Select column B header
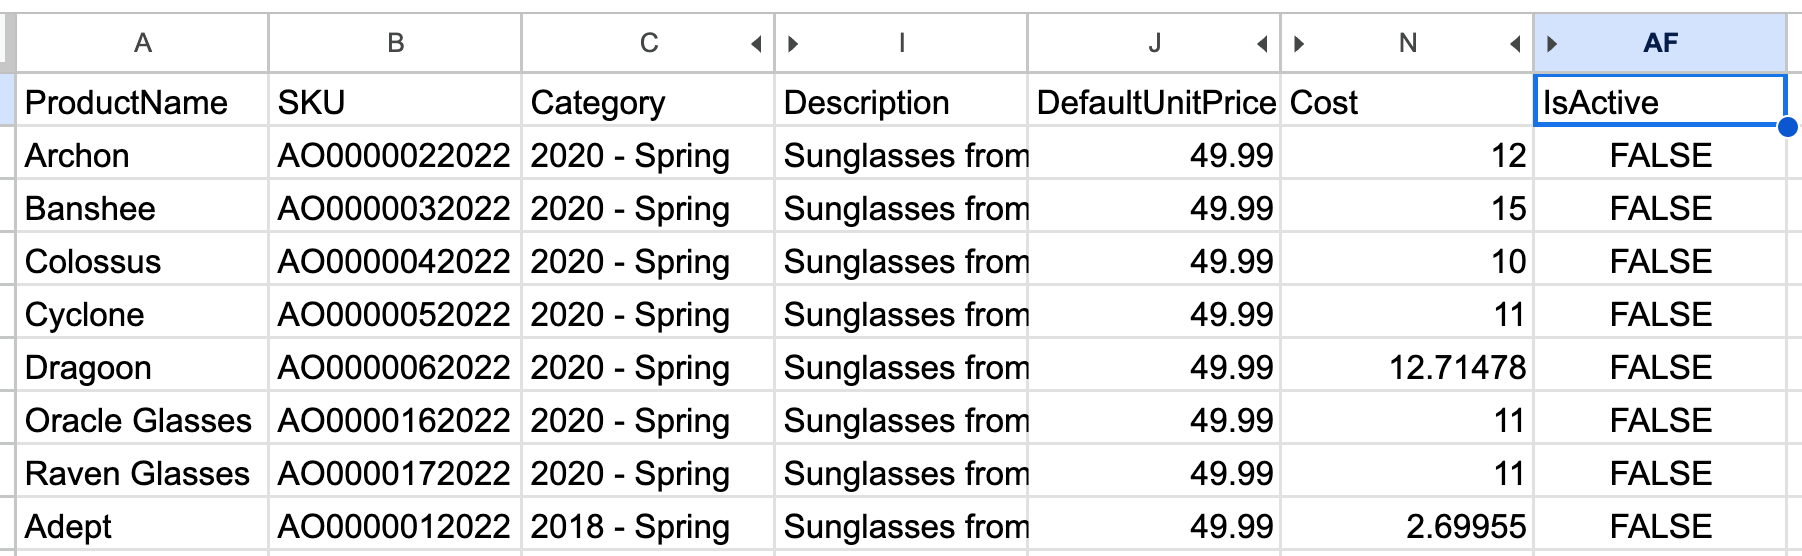1802x556 pixels. 395,44
